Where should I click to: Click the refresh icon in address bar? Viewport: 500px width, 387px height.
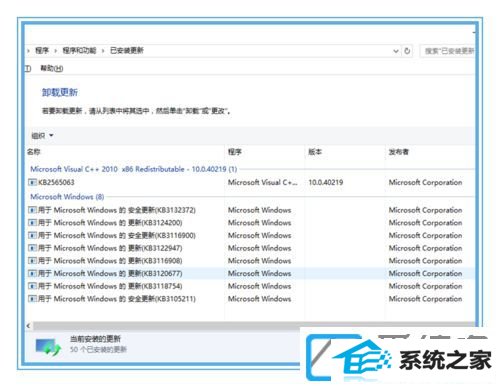coord(407,51)
